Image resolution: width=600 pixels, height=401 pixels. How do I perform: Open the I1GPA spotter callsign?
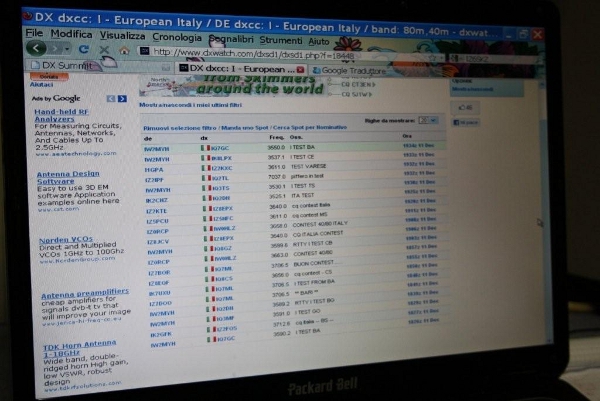pos(154,170)
